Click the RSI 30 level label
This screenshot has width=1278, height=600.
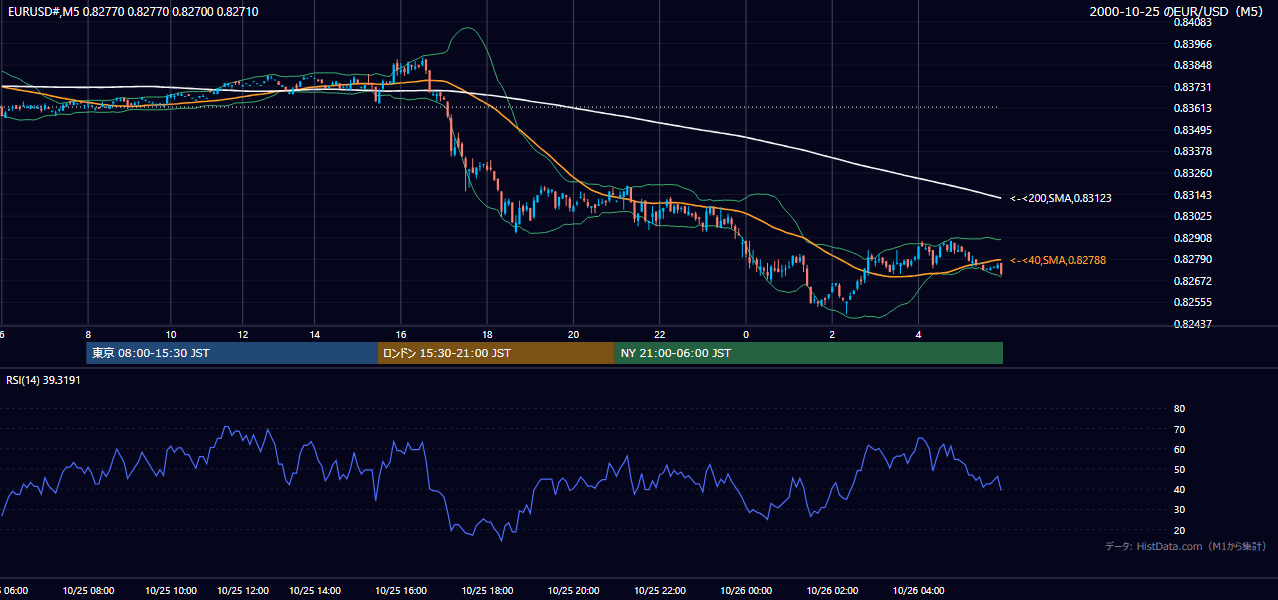pos(1179,510)
